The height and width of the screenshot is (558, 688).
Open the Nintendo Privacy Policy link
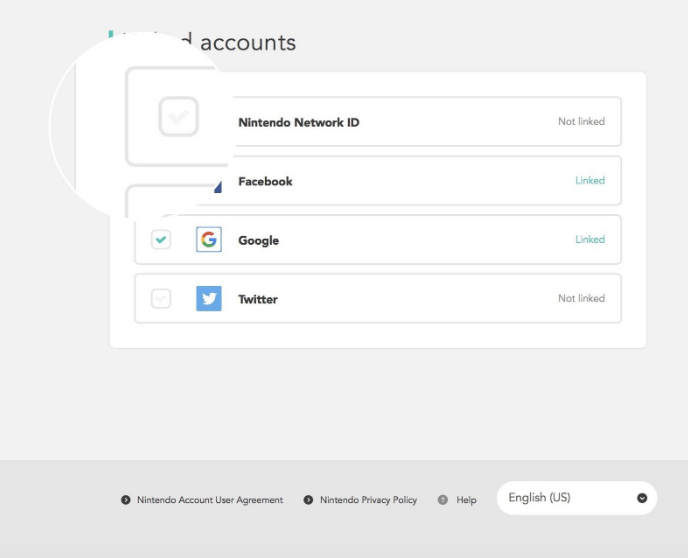point(369,500)
